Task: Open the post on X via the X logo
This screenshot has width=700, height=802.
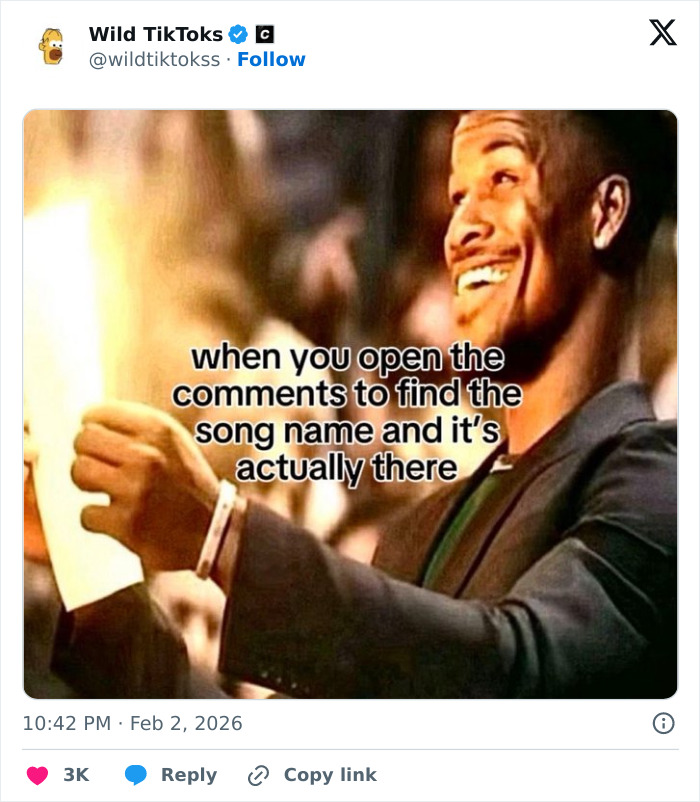Action: (662, 33)
